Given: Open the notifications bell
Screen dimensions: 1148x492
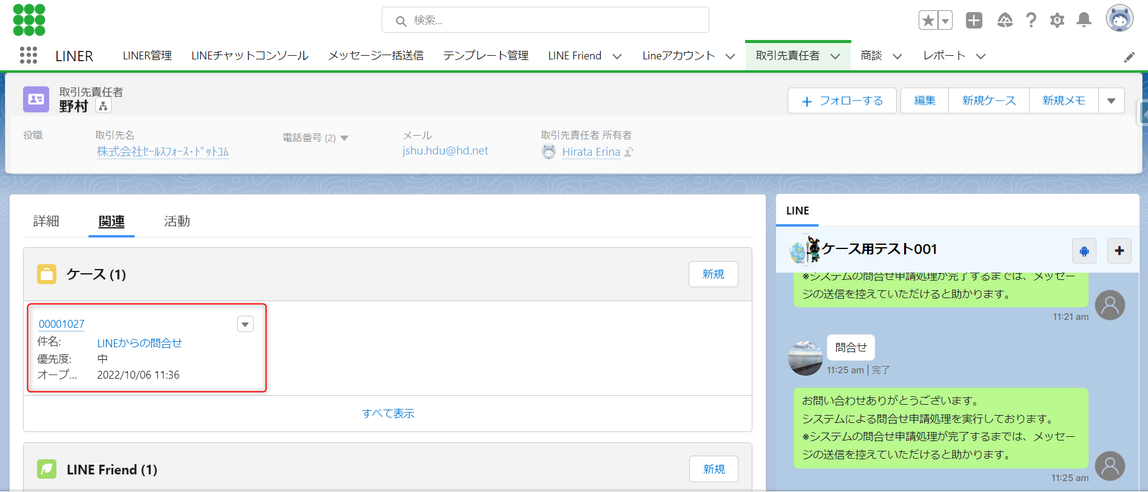Looking at the screenshot, I should click(x=1084, y=20).
